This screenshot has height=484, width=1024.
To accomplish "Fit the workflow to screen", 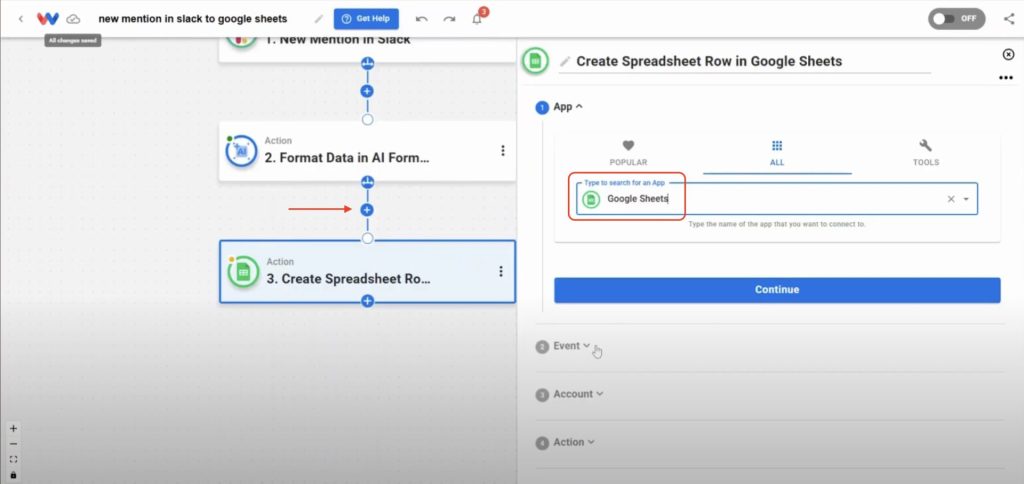I will tap(13, 460).
